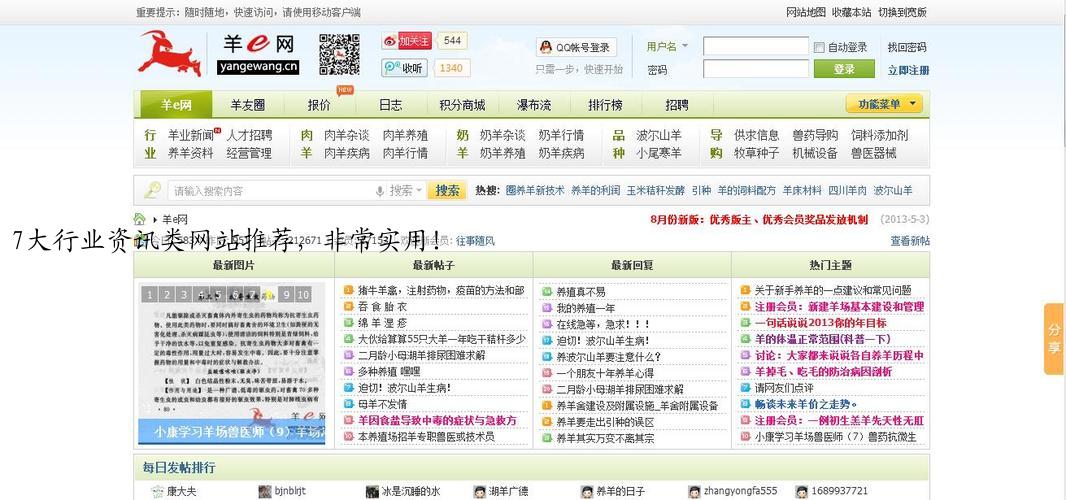The width and height of the screenshot is (1066, 500).
Task: Open user 养羊的日子 avatar
Action: pyautogui.click(x=587, y=491)
